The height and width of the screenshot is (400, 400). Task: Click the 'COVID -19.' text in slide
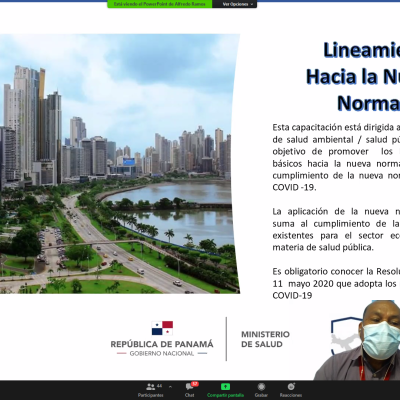tap(294, 187)
